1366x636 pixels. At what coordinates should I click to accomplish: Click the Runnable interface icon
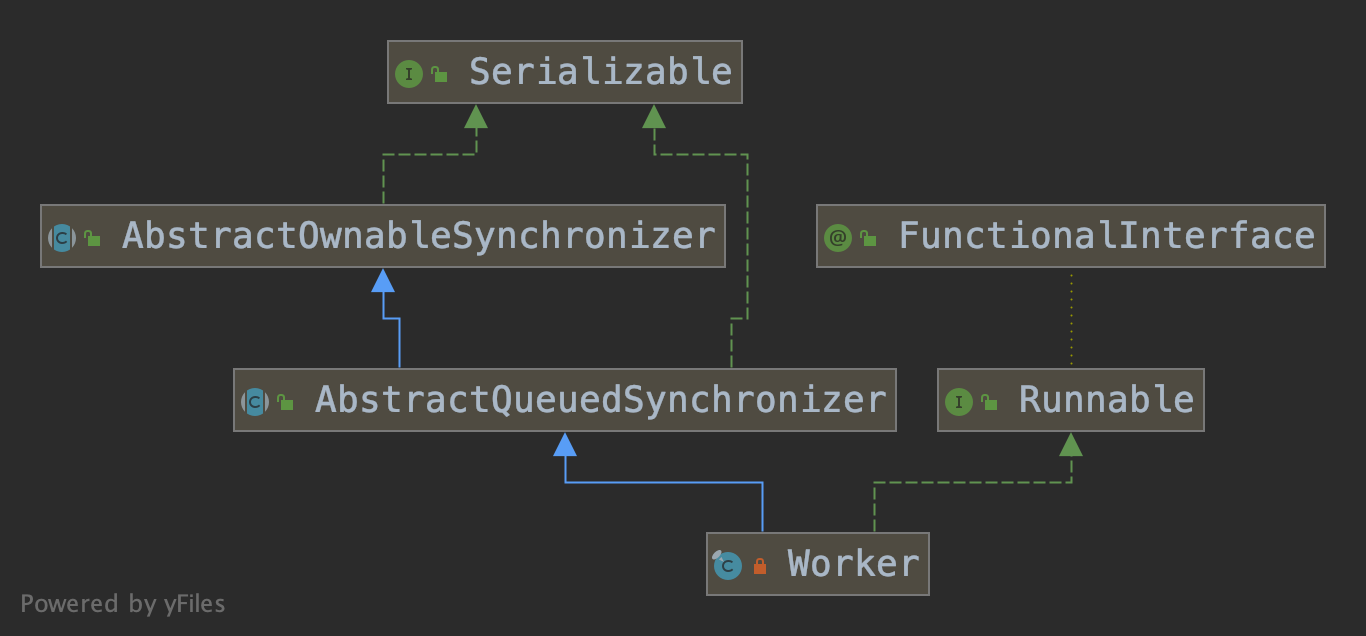958,402
